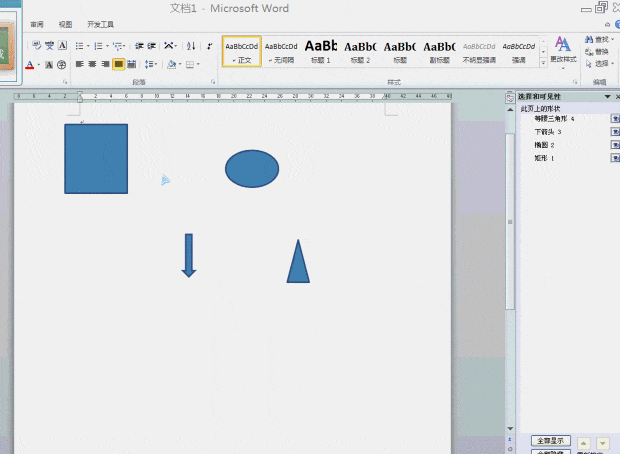620x454 pixels.
Task: Click the justify alignment icon
Action: (119, 64)
